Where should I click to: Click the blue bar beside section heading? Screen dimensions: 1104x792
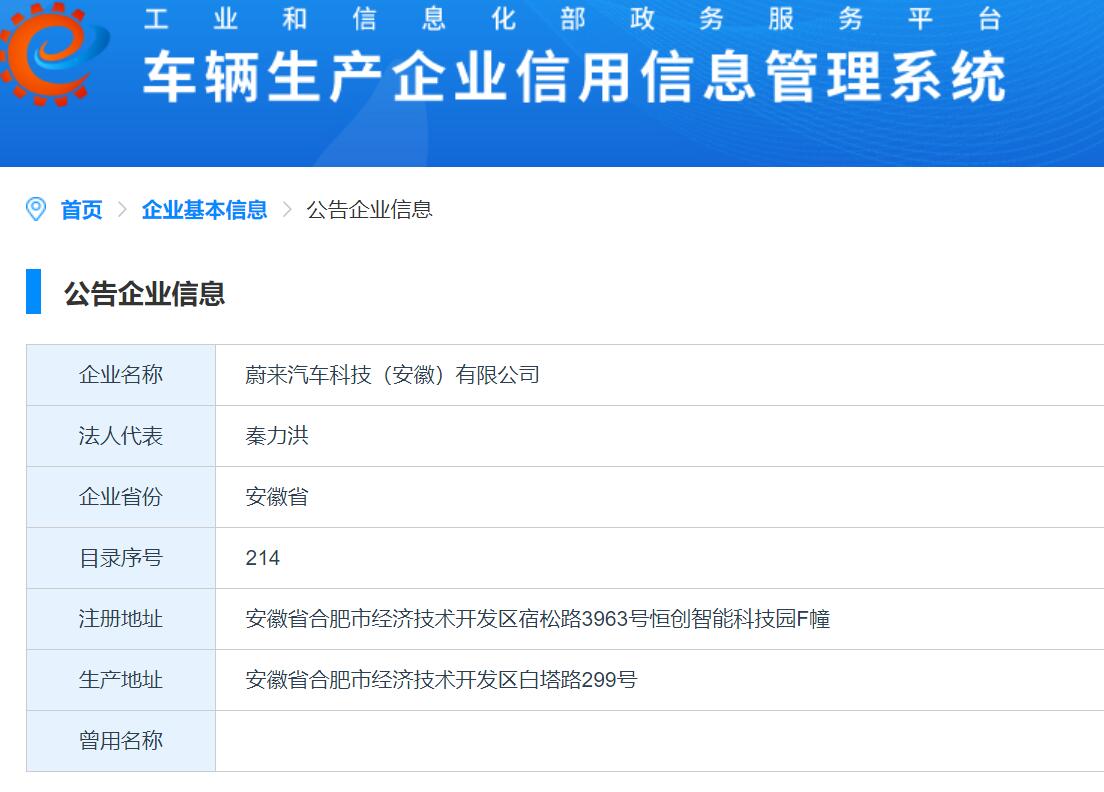point(34,292)
